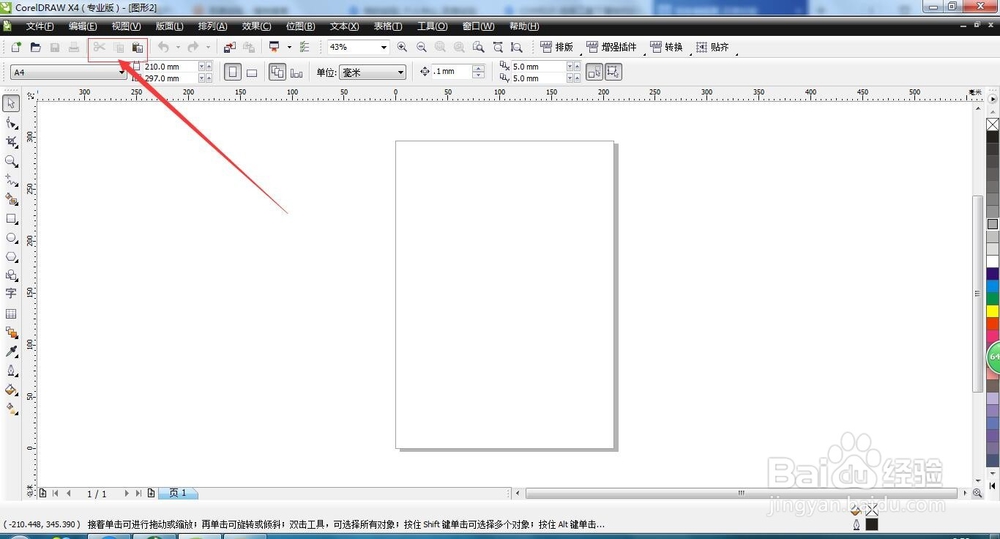Click the Copy icon
Viewport: 1000px width, 539px height.
pos(119,47)
